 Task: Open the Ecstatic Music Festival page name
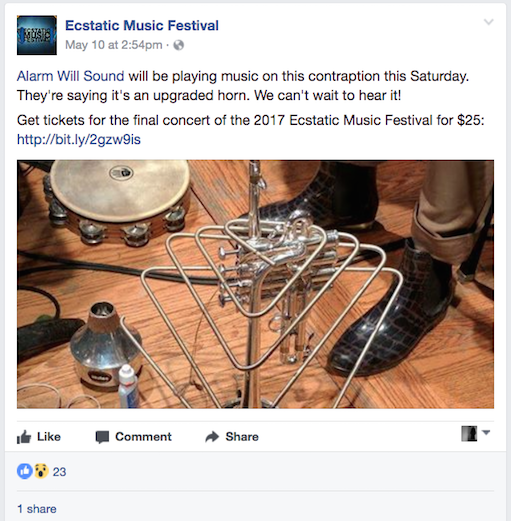(142, 26)
